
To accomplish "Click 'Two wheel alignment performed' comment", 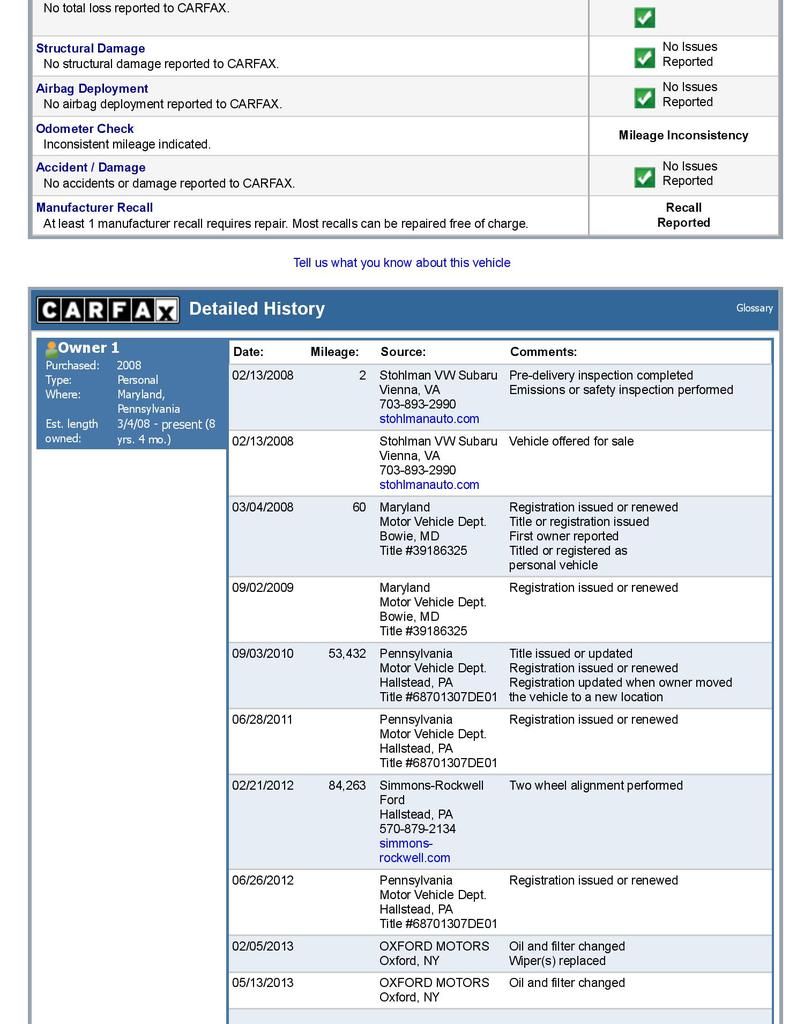I will pyautogui.click(x=596, y=786).
